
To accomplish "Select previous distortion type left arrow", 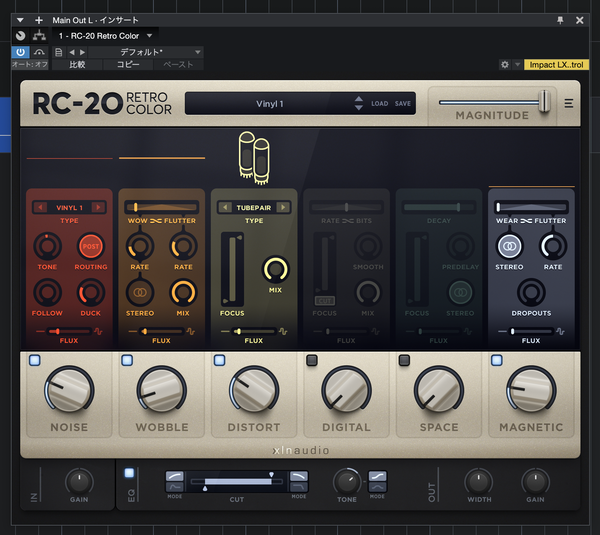I will pos(225,207).
